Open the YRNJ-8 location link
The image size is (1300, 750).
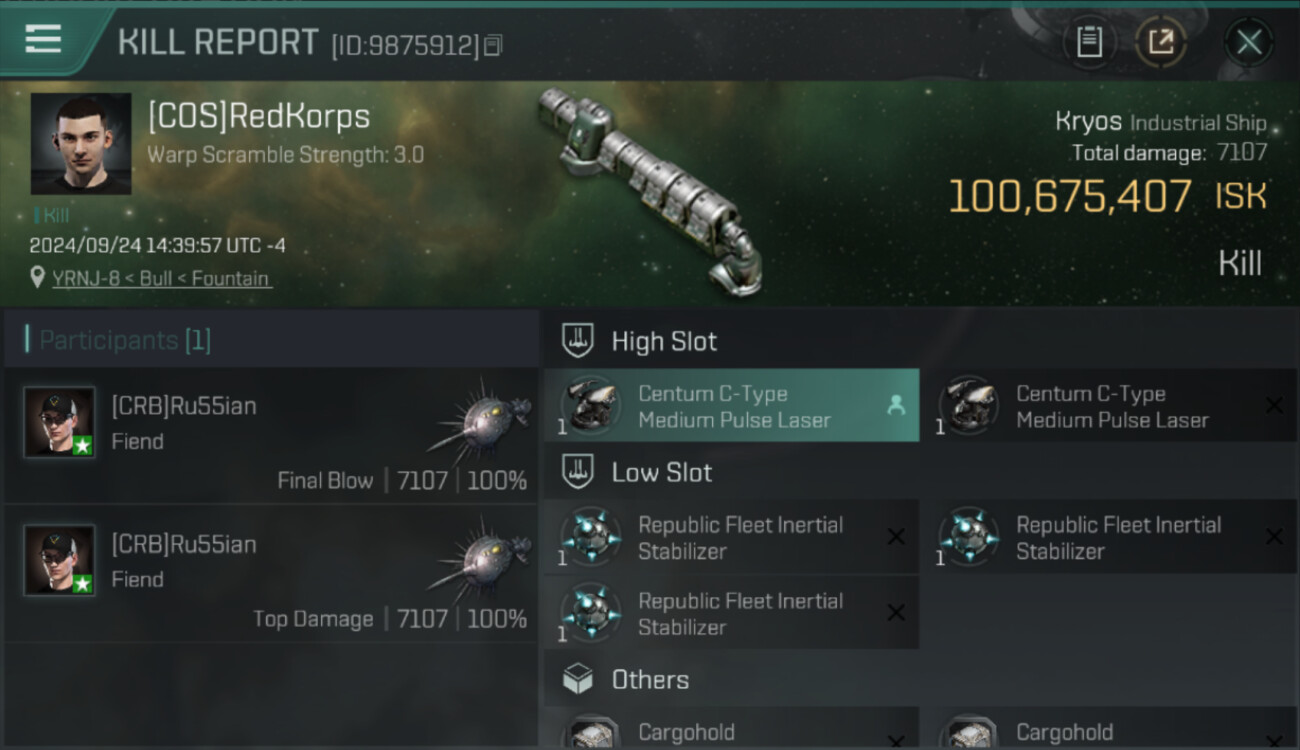pyautogui.click(x=160, y=278)
